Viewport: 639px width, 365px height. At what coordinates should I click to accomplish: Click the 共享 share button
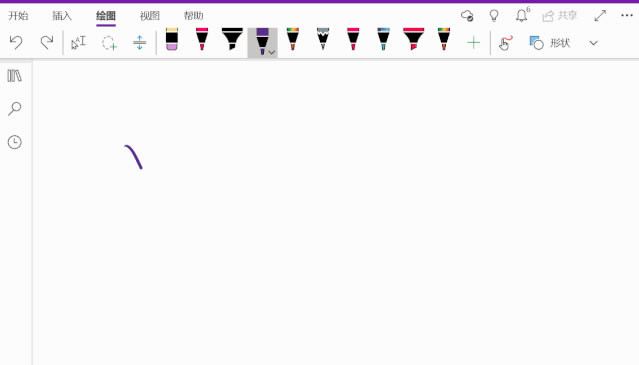(560, 16)
